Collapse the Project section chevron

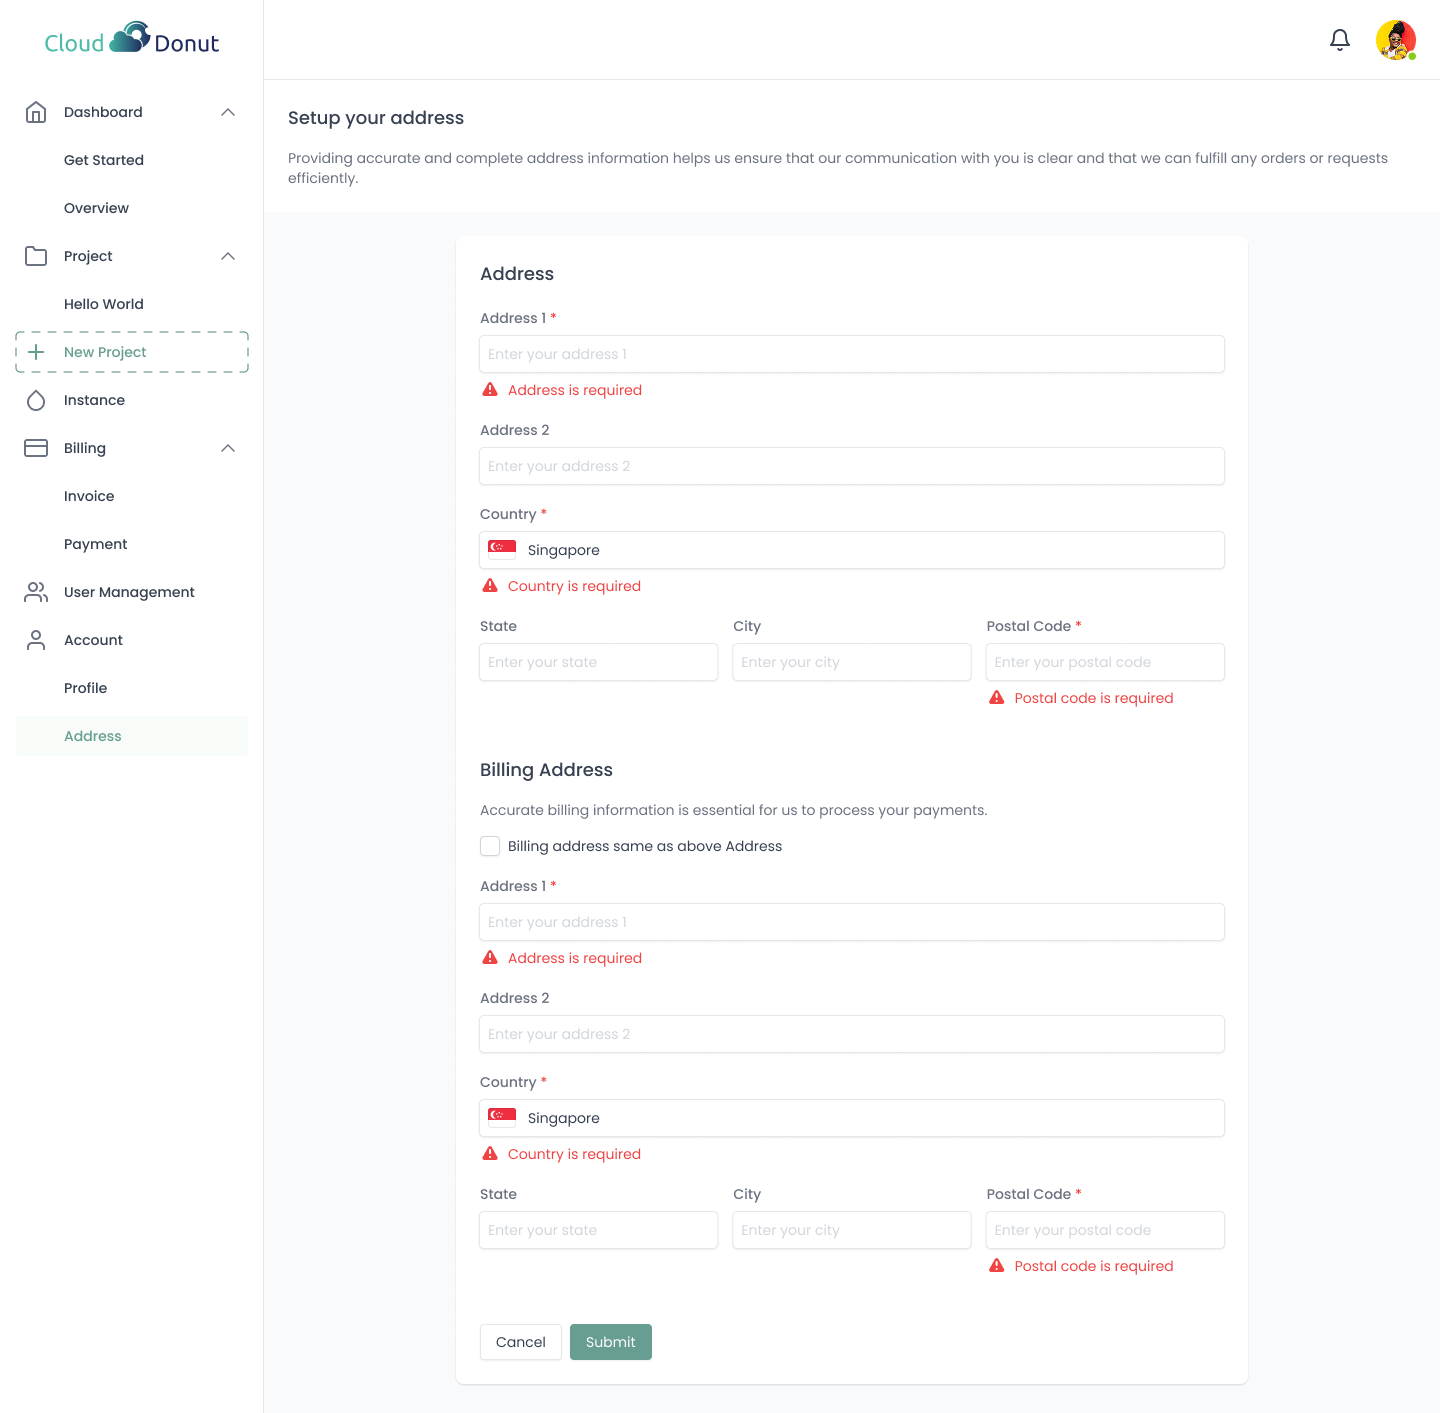228,256
